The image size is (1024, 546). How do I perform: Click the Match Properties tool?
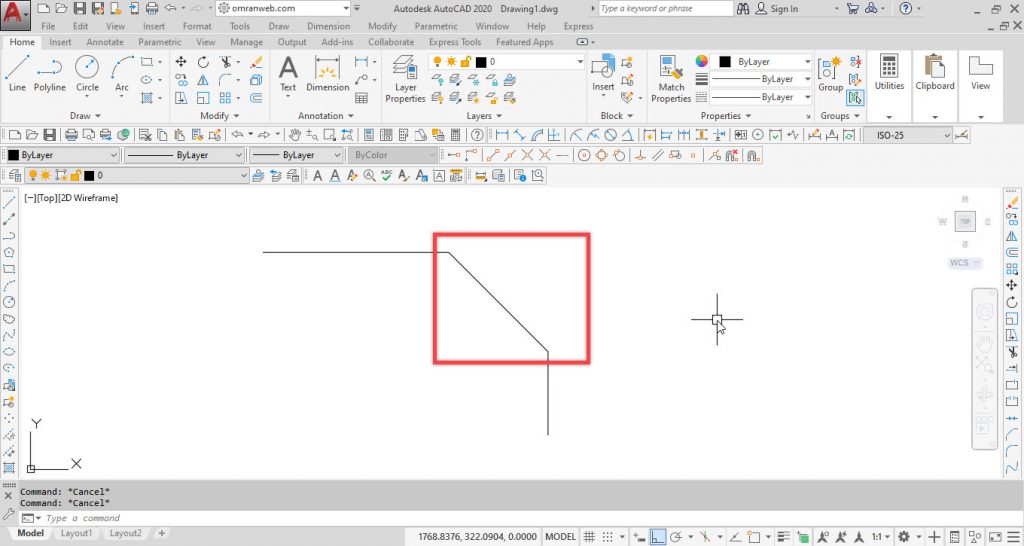pyautogui.click(x=671, y=80)
